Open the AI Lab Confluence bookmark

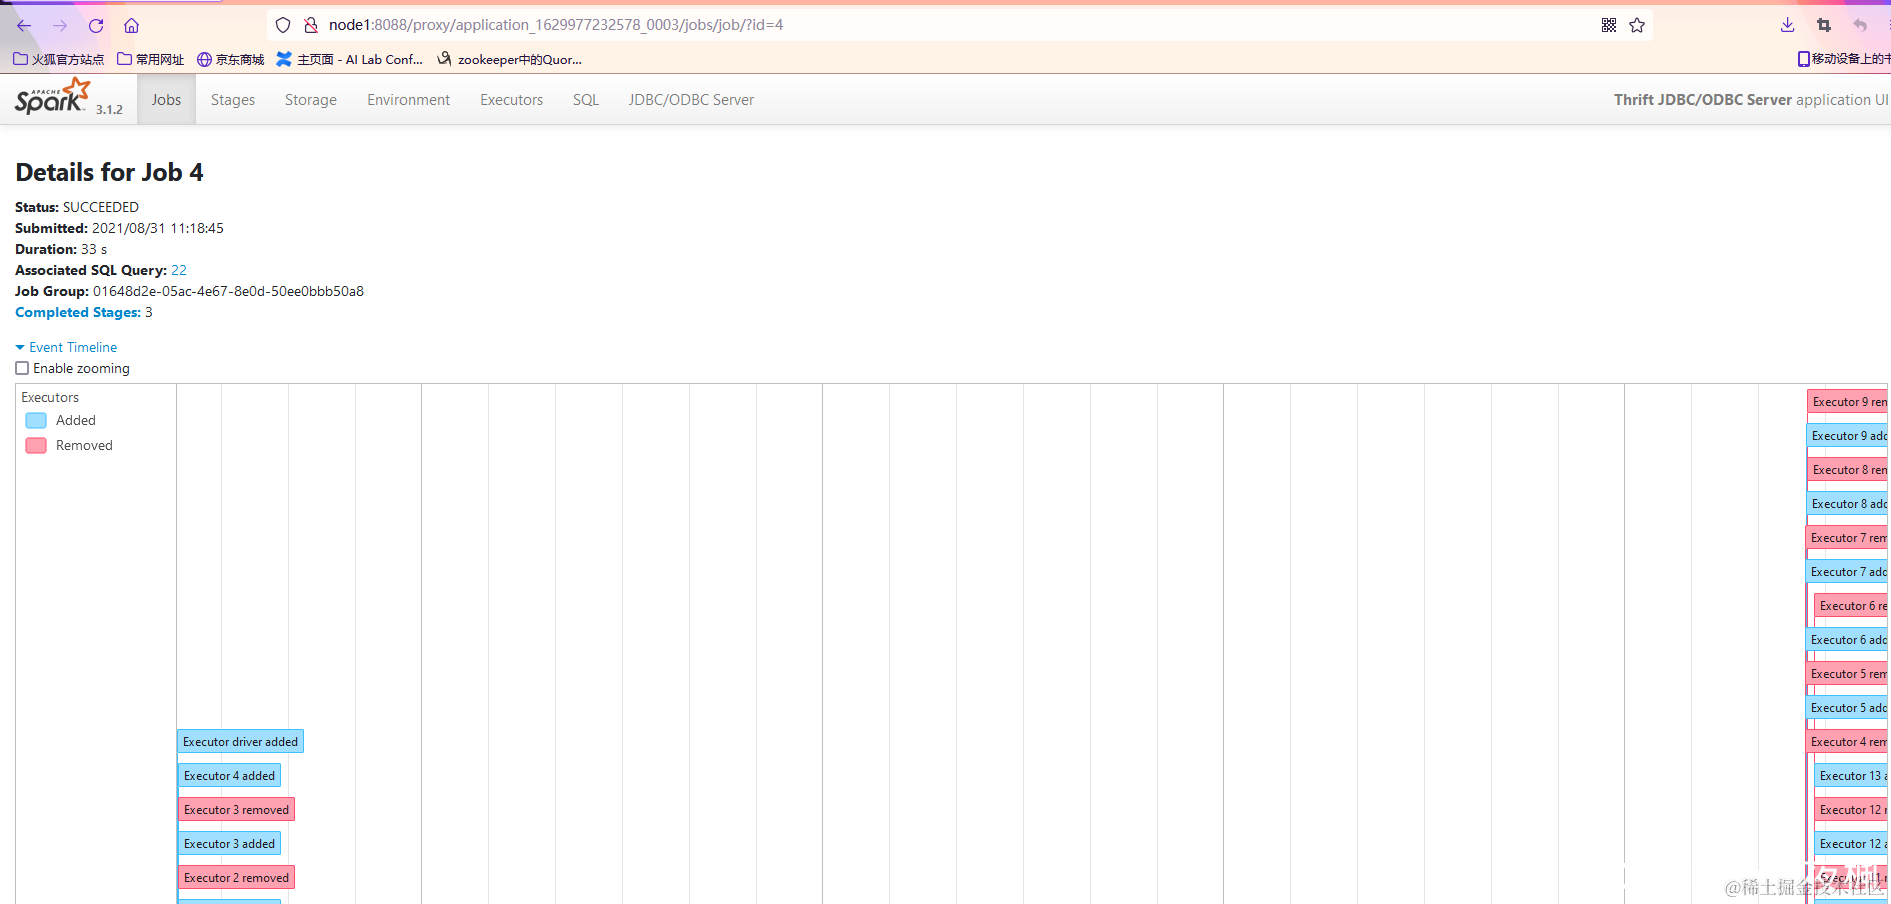(x=350, y=60)
